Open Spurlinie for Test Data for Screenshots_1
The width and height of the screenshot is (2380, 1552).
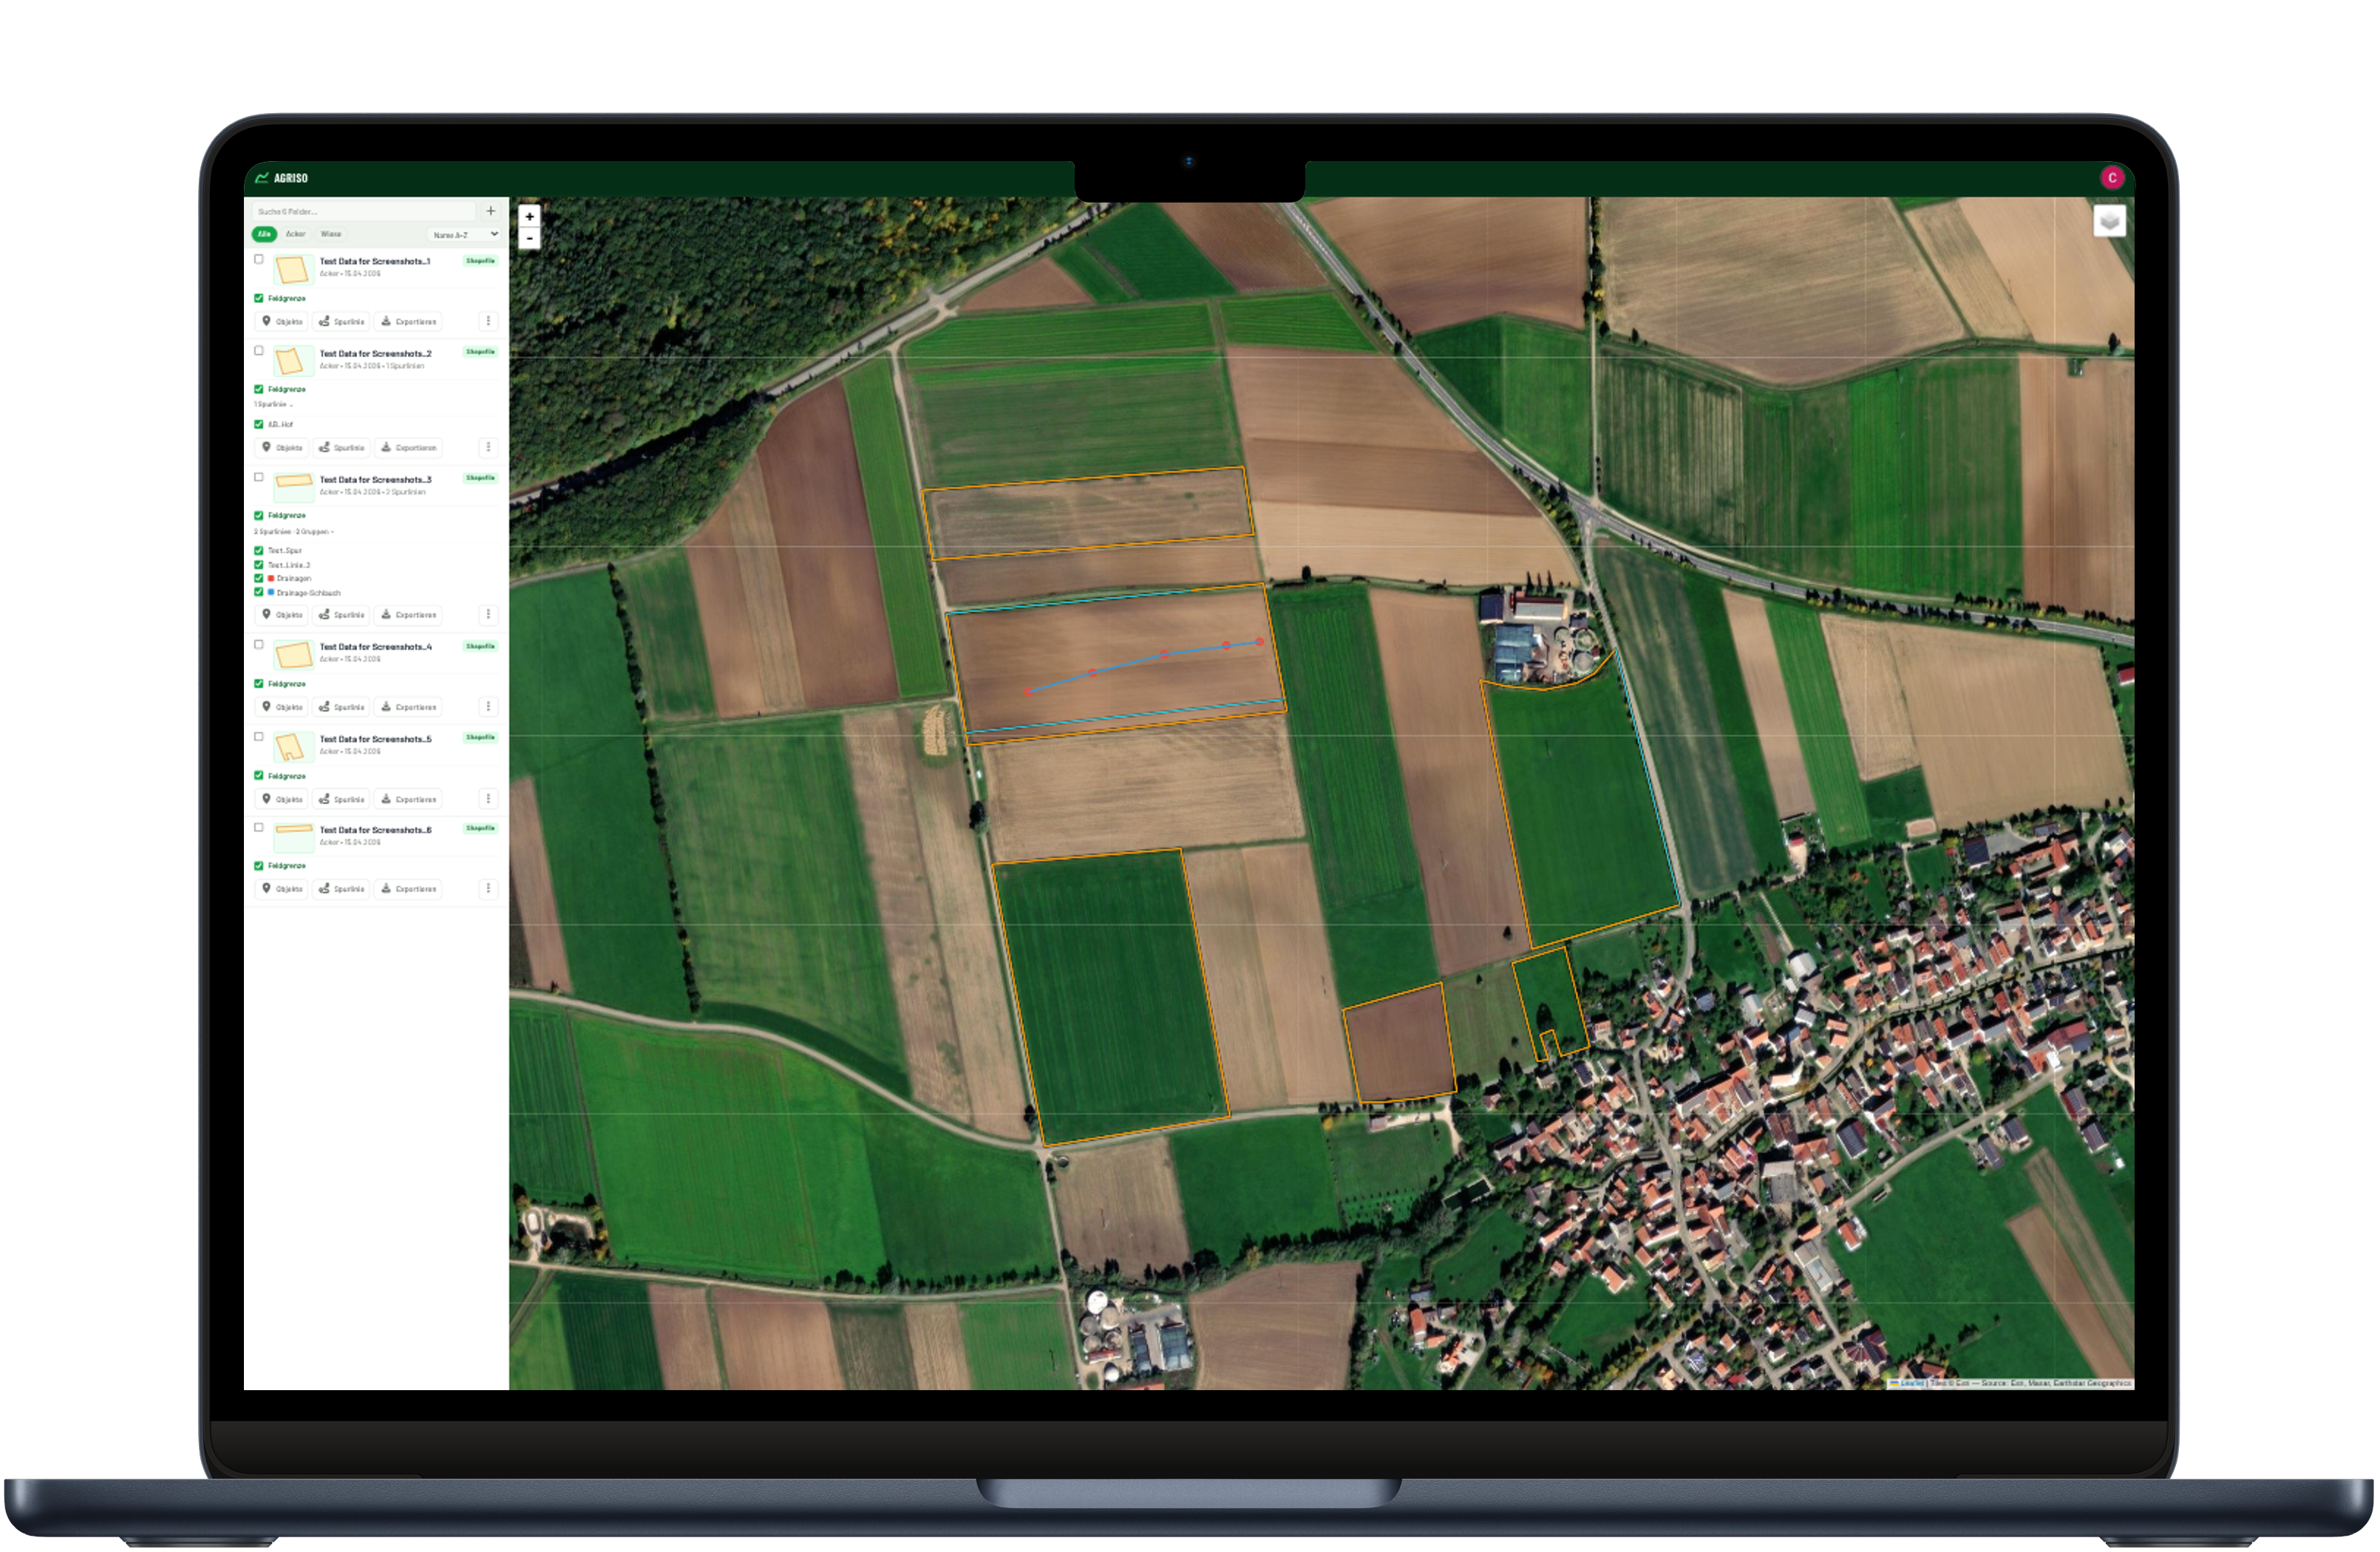pyautogui.click(x=342, y=322)
